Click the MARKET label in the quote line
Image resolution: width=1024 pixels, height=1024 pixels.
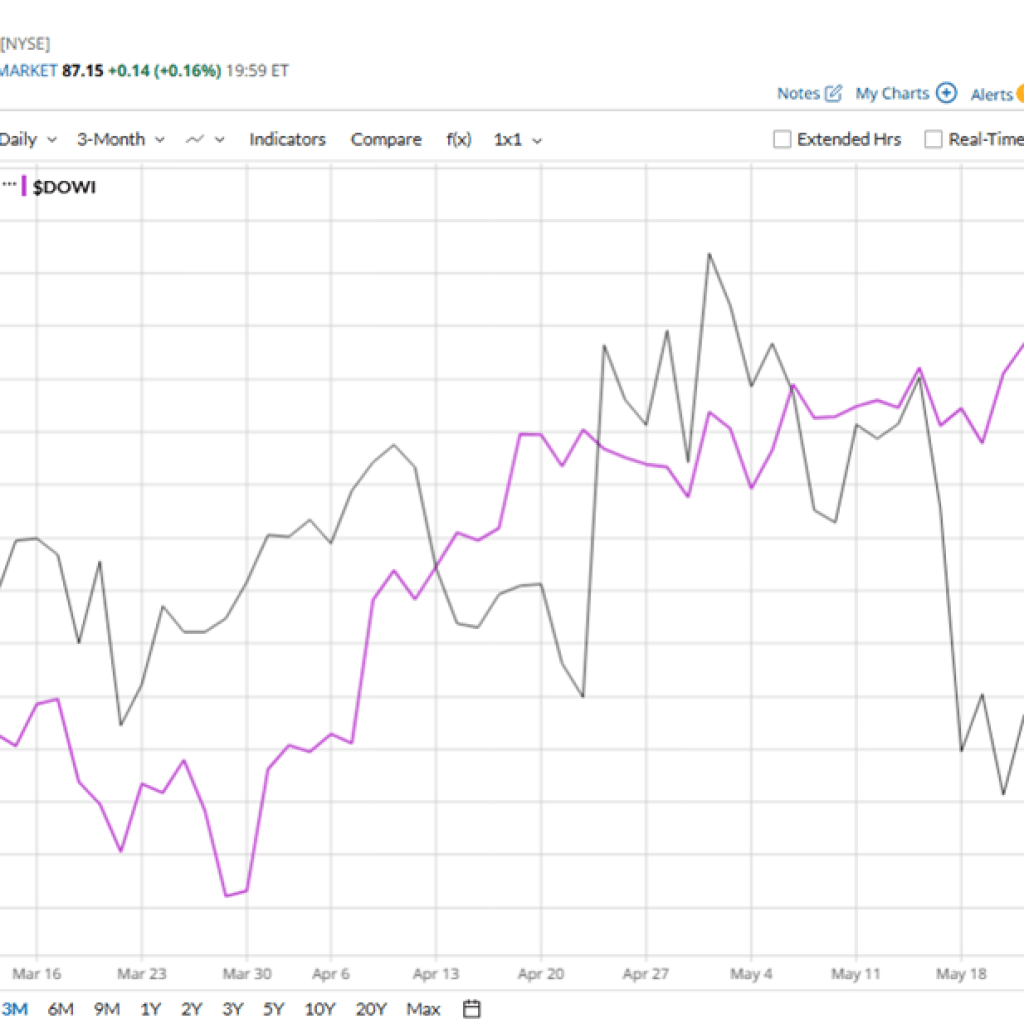pos(29,71)
